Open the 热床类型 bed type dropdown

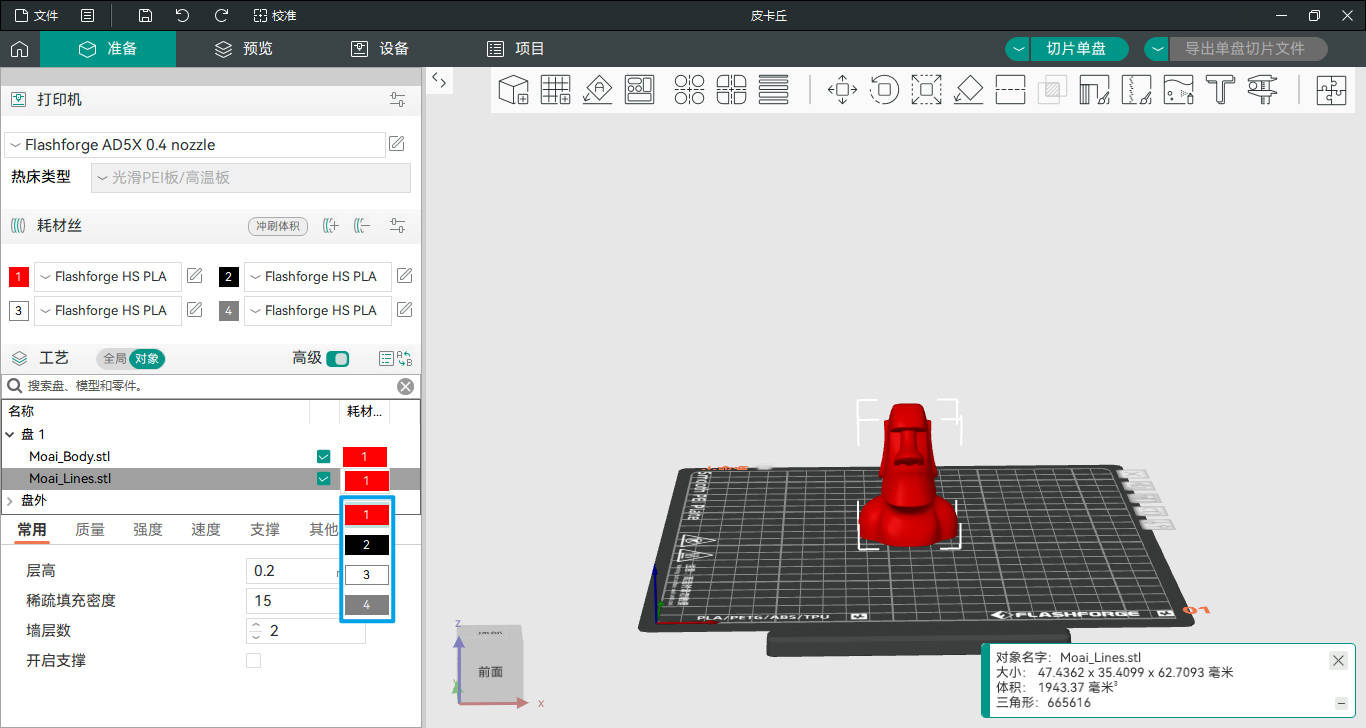[250, 178]
